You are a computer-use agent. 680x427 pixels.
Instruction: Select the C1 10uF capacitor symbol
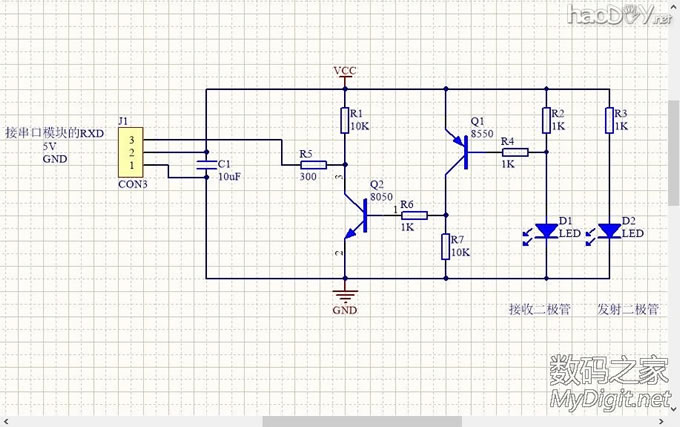click(205, 164)
